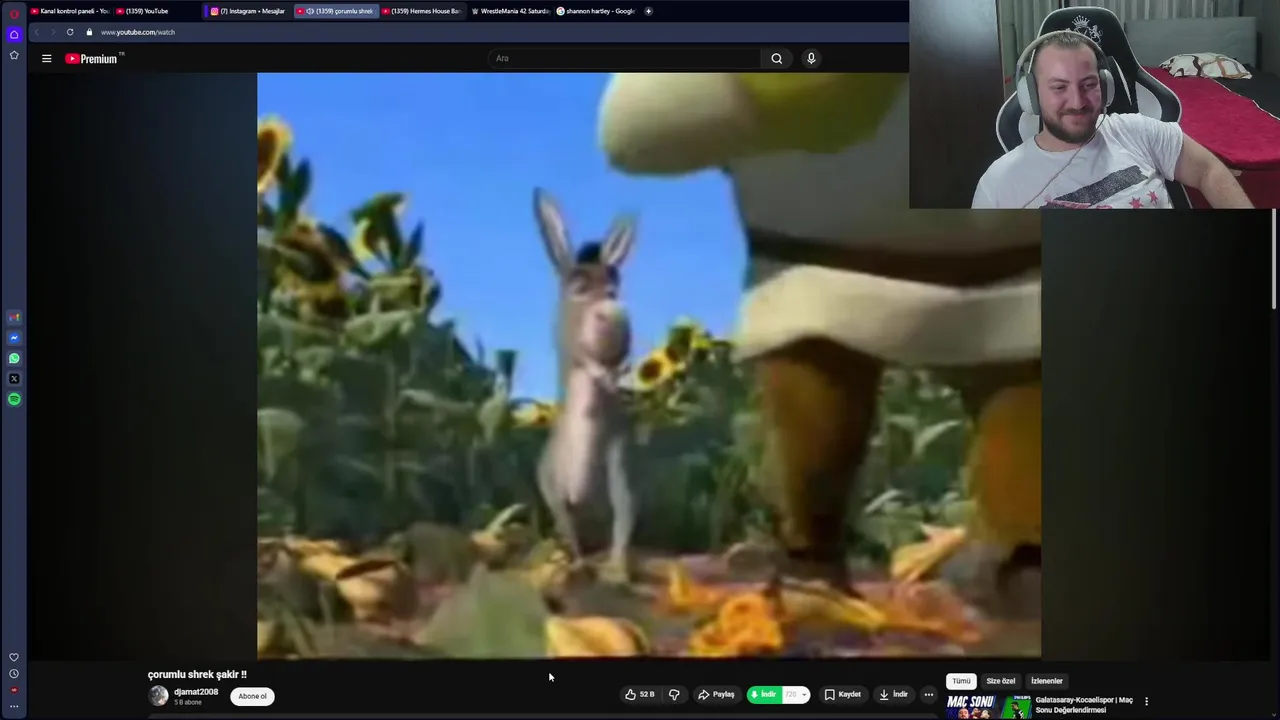This screenshot has width=1280, height=720.
Task: Open the YouTube hamburger guide menu
Action: (x=46, y=58)
